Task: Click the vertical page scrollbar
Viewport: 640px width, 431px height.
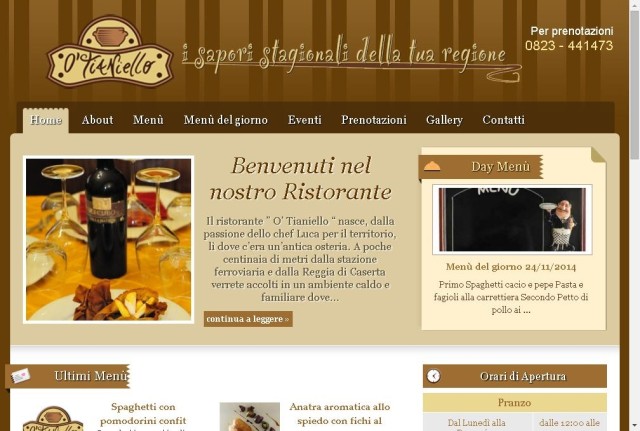Action: tap(634, 216)
